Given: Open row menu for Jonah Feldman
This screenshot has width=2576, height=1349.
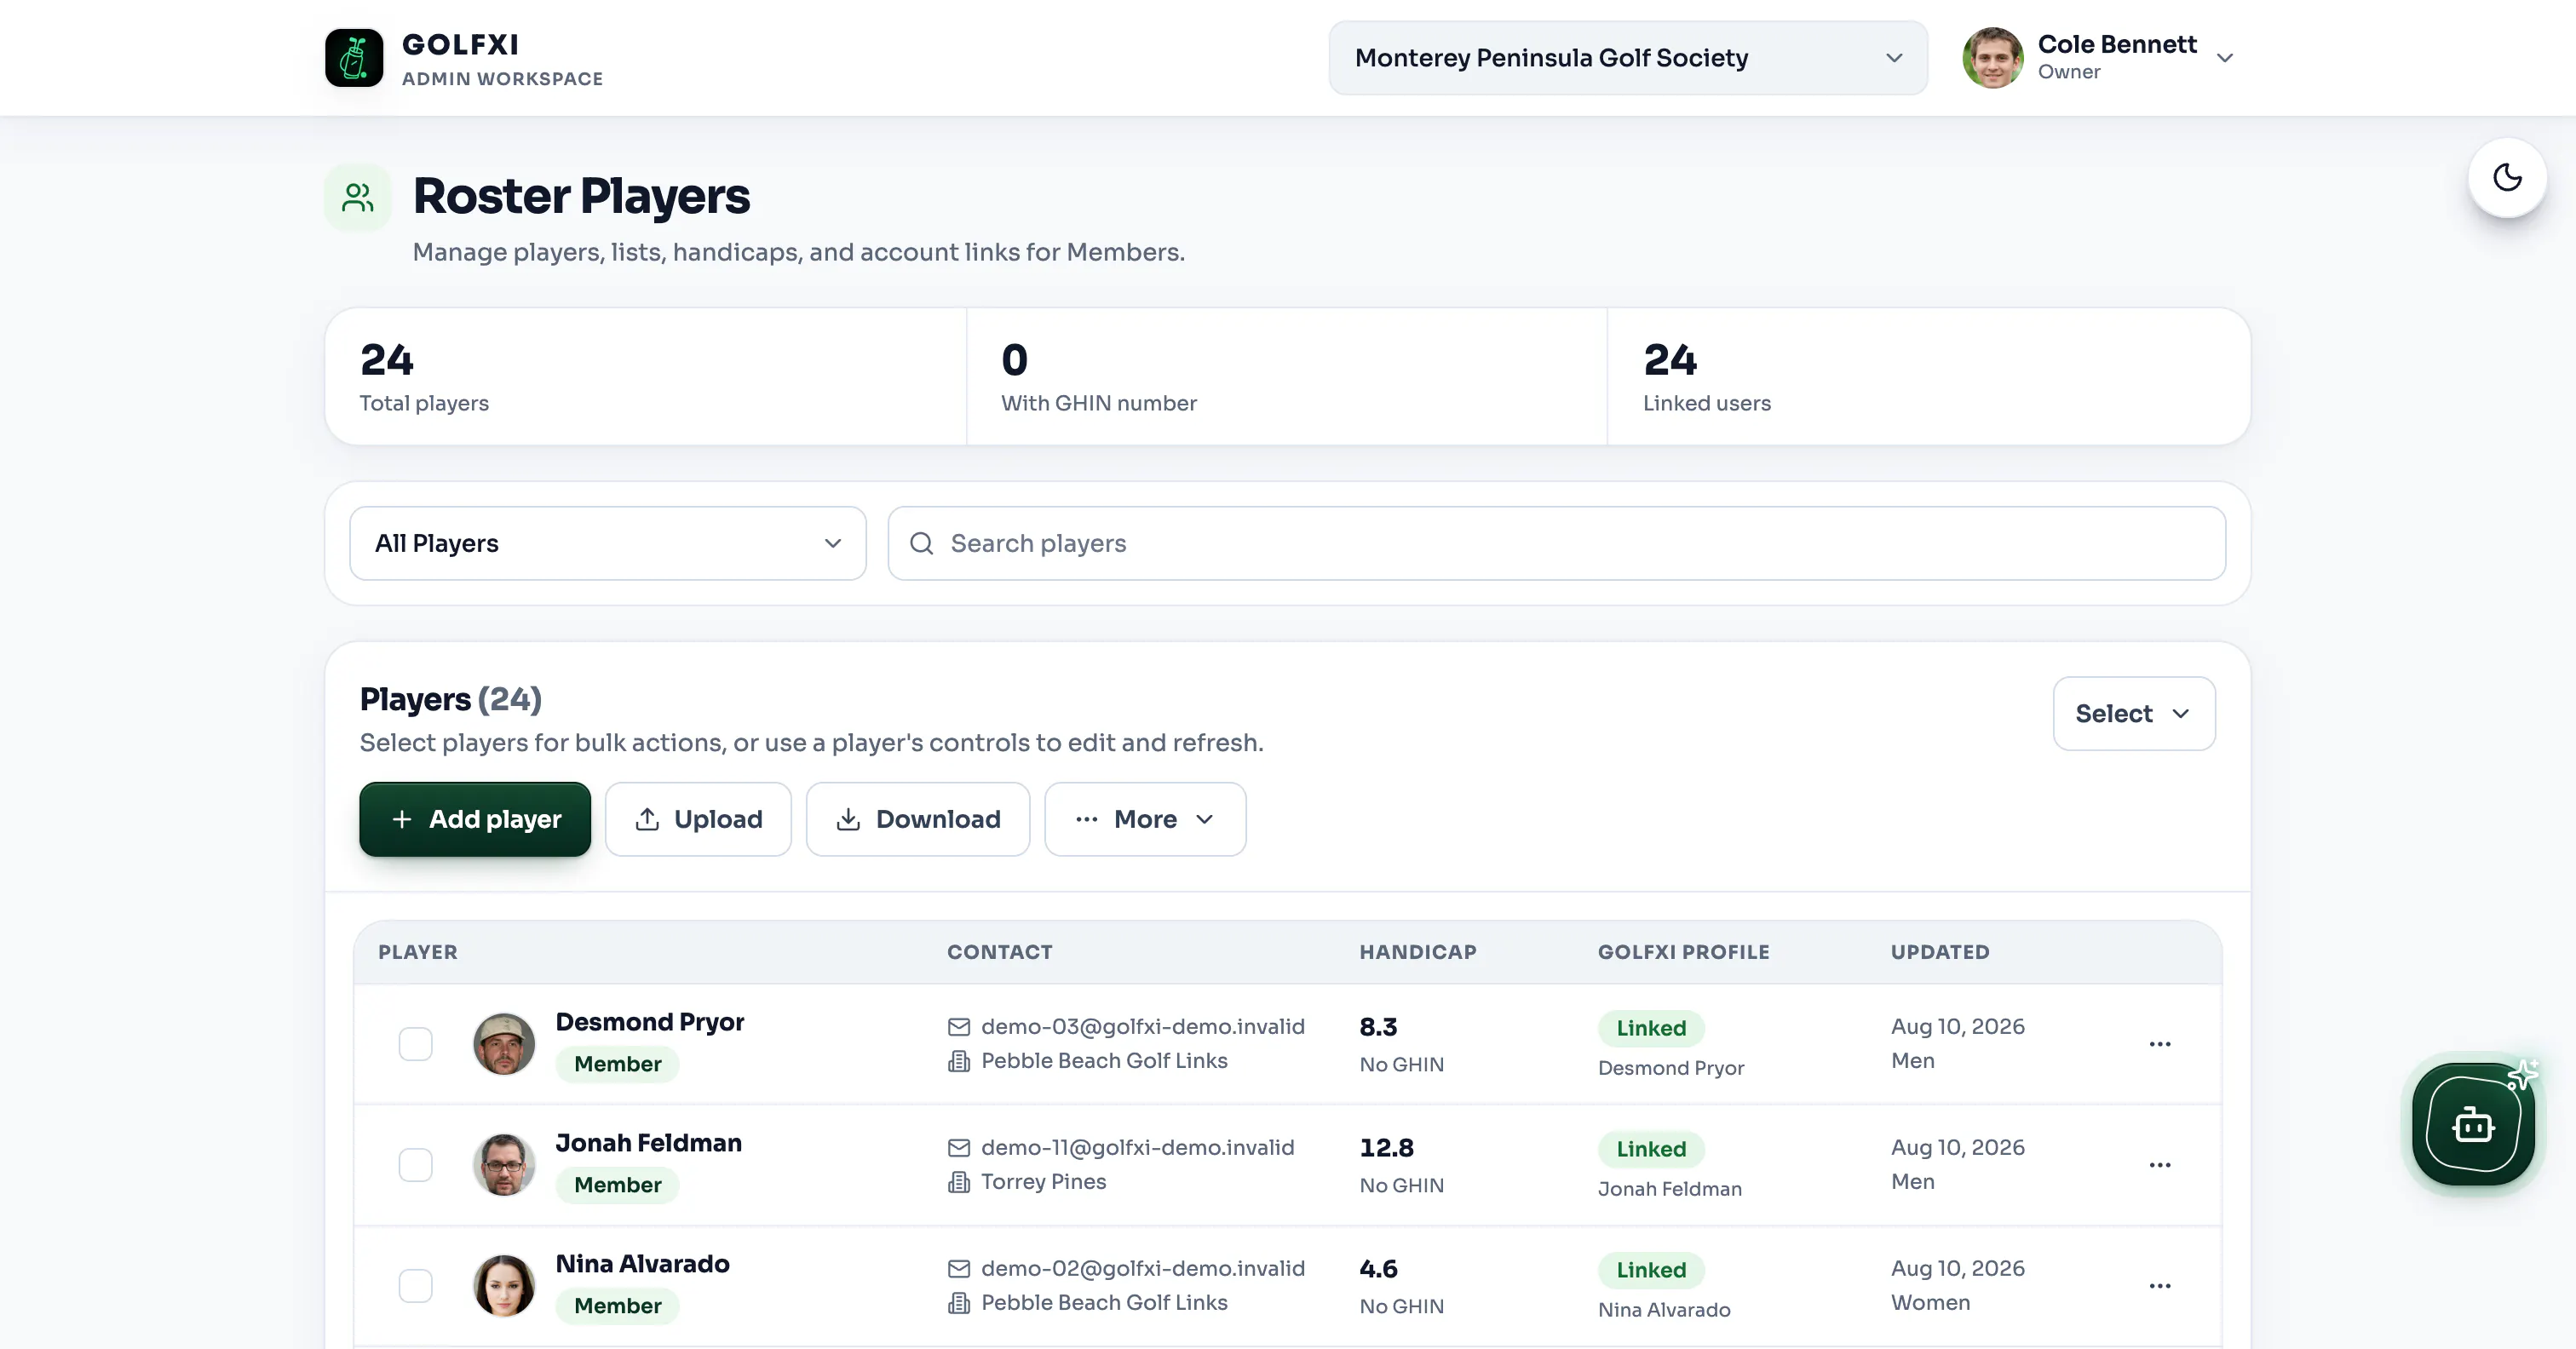Looking at the screenshot, I should point(2160,1165).
